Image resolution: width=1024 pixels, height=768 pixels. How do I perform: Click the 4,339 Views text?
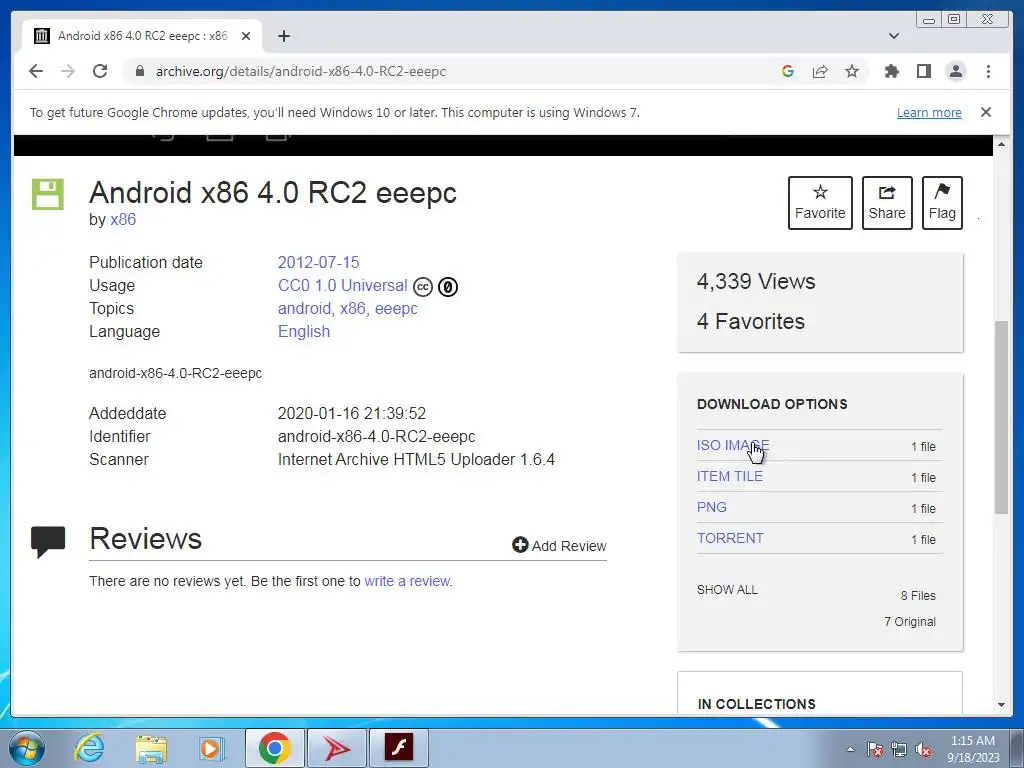[756, 281]
